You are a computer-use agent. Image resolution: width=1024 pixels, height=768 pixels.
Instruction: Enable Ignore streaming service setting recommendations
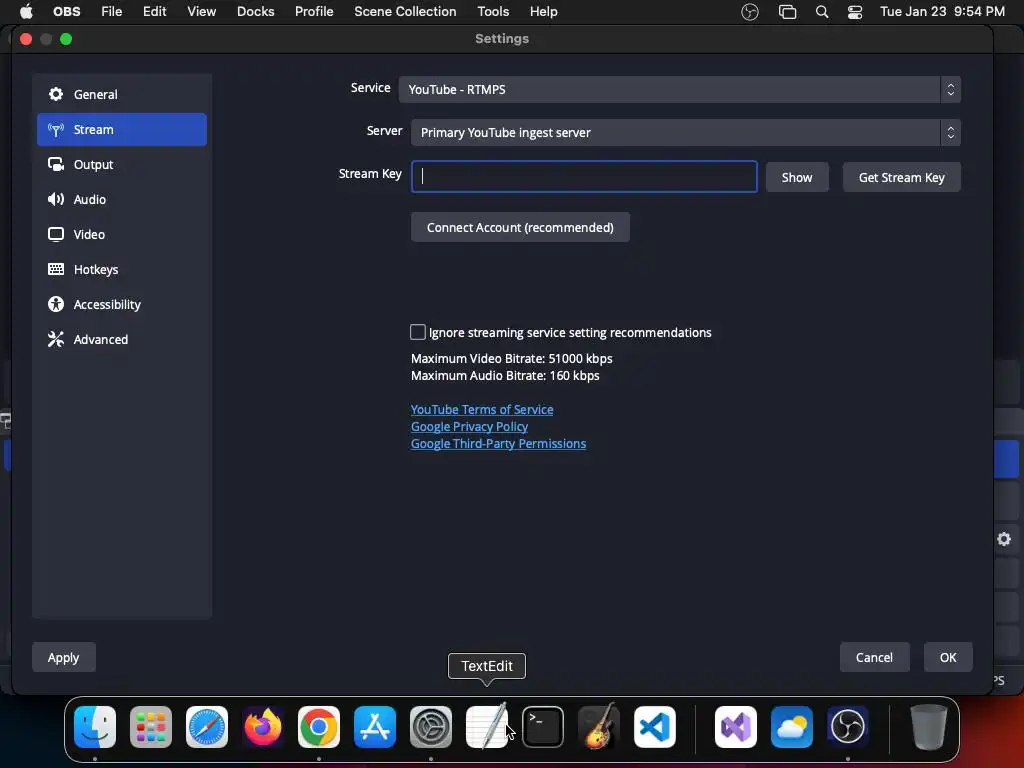tap(418, 332)
